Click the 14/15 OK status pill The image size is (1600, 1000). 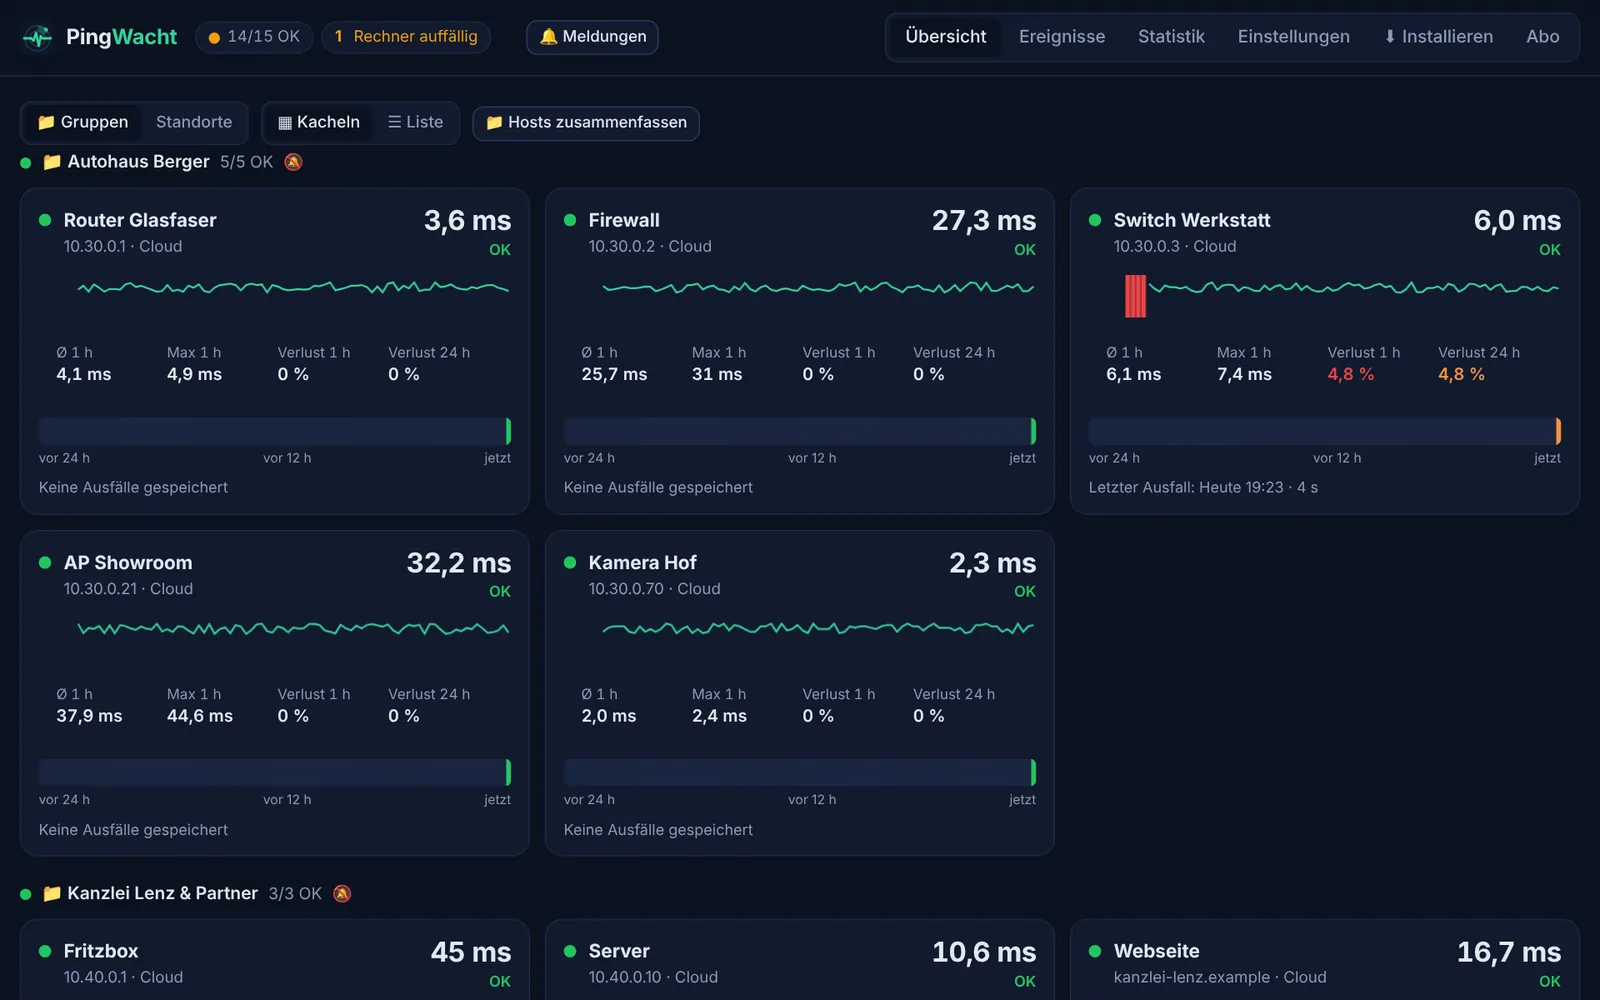tap(254, 37)
